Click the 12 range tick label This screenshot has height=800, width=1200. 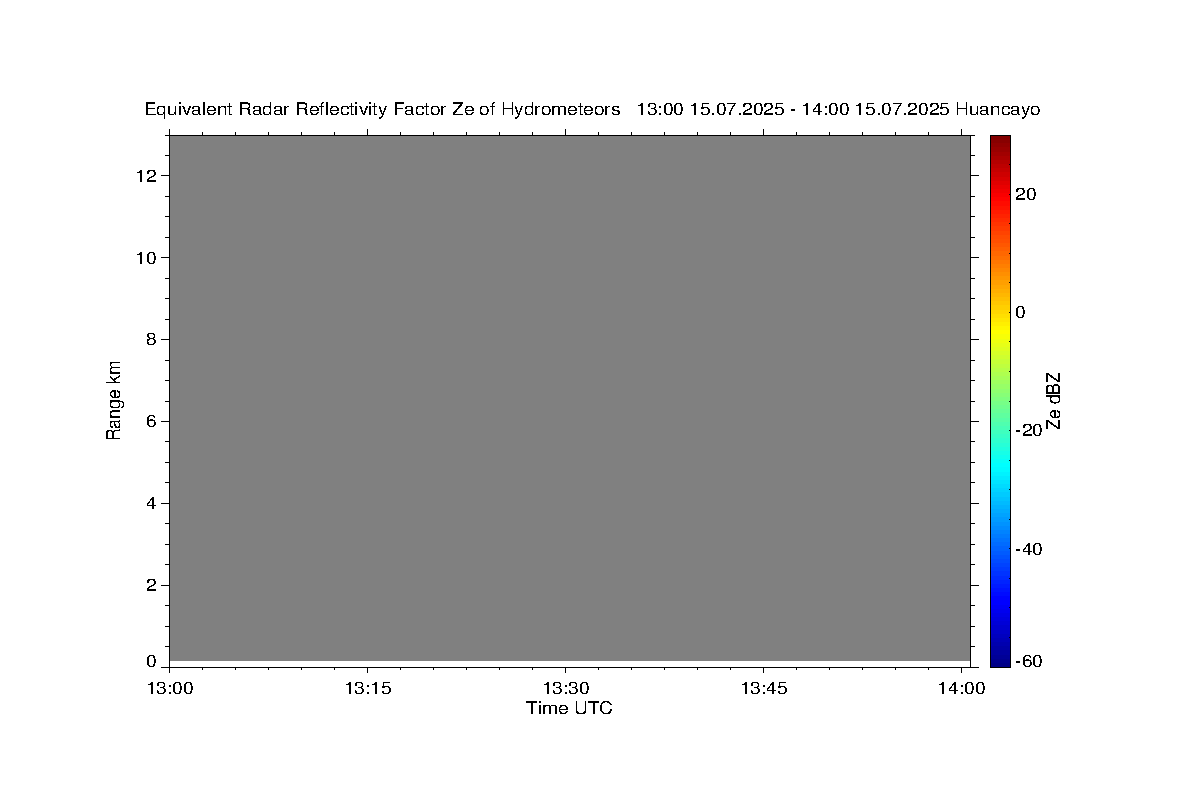[148, 176]
